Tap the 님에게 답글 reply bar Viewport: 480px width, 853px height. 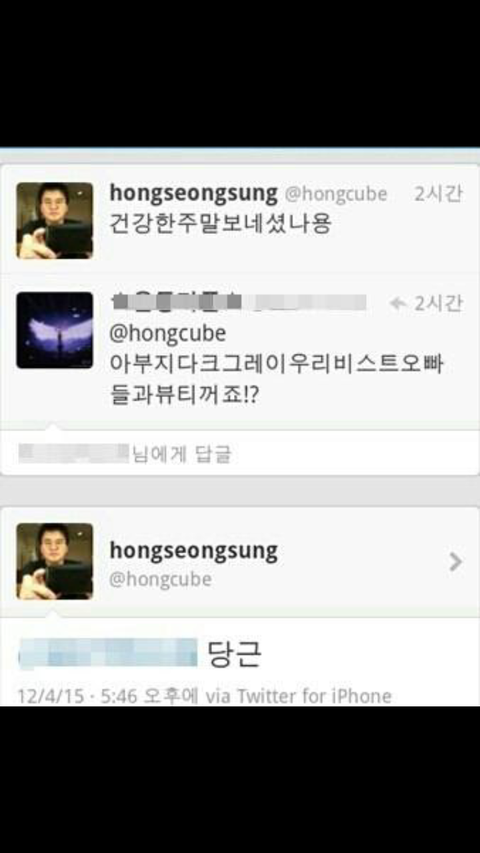coord(240,453)
